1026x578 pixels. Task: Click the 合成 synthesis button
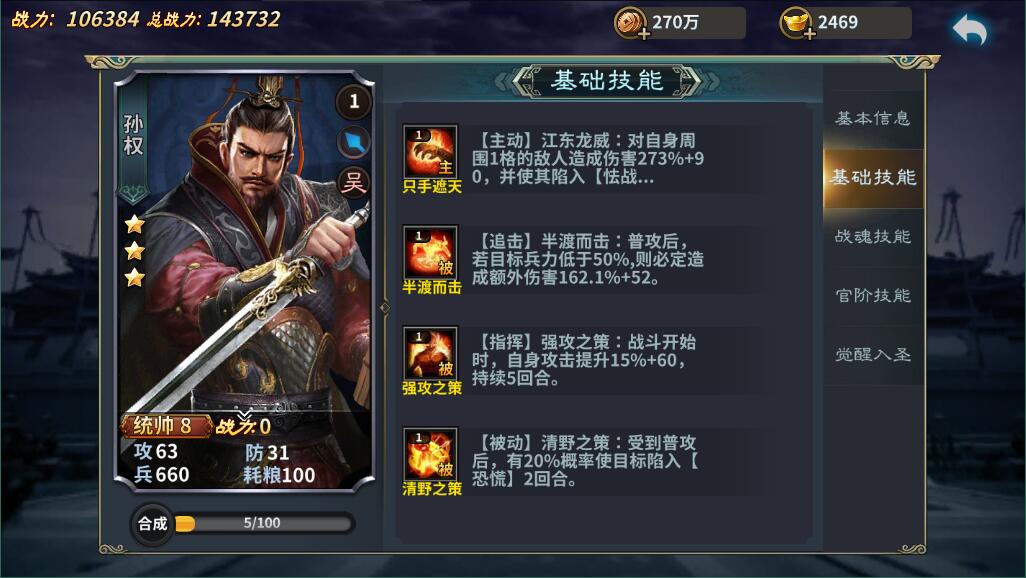coord(152,524)
